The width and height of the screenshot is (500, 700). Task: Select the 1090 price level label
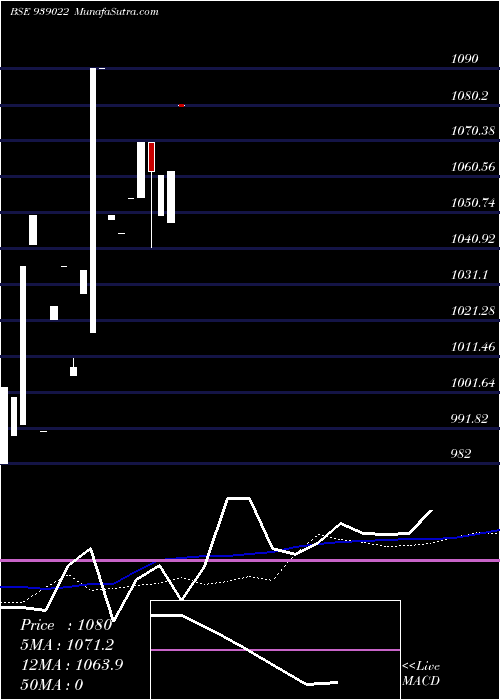tap(464, 58)
